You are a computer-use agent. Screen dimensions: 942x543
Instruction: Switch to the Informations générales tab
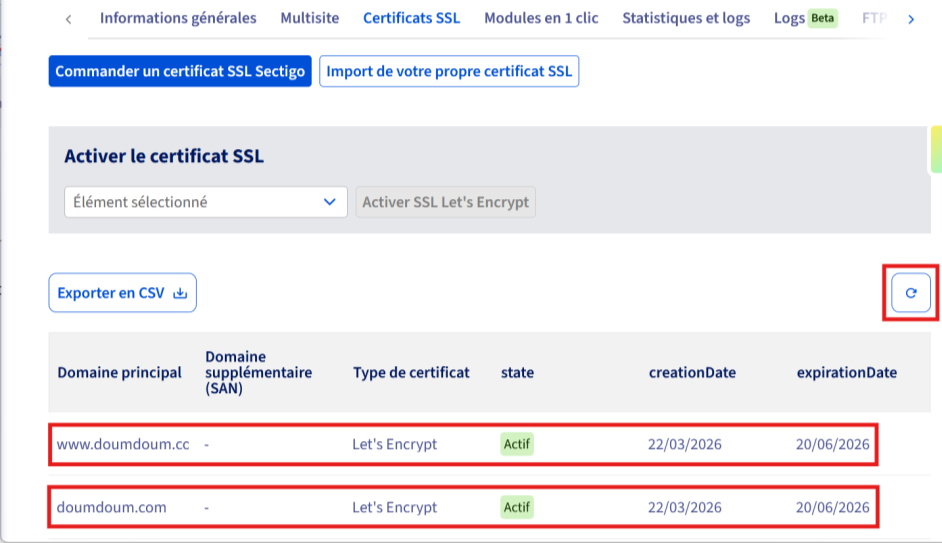coord(178,18)
